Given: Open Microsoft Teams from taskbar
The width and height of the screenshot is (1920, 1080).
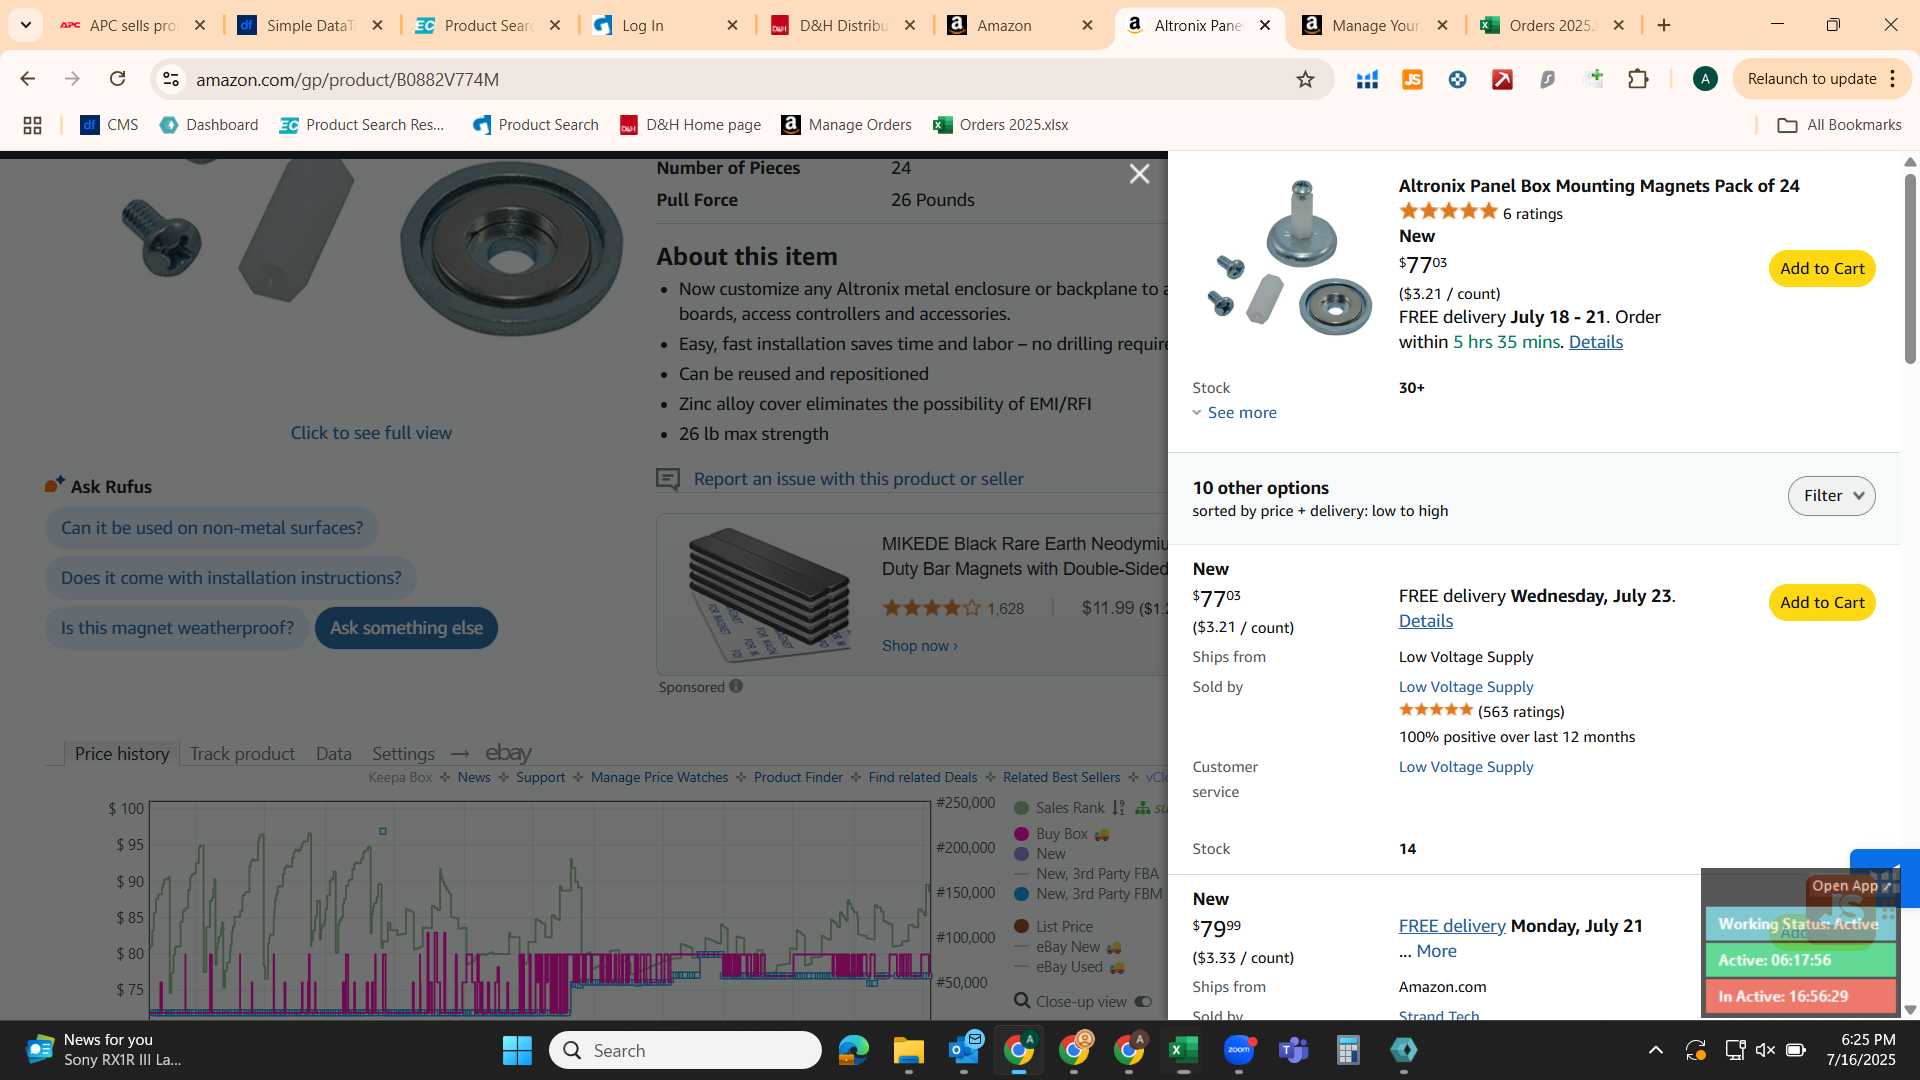Looking at the screenshot, I should (x=1293, y=1050).
